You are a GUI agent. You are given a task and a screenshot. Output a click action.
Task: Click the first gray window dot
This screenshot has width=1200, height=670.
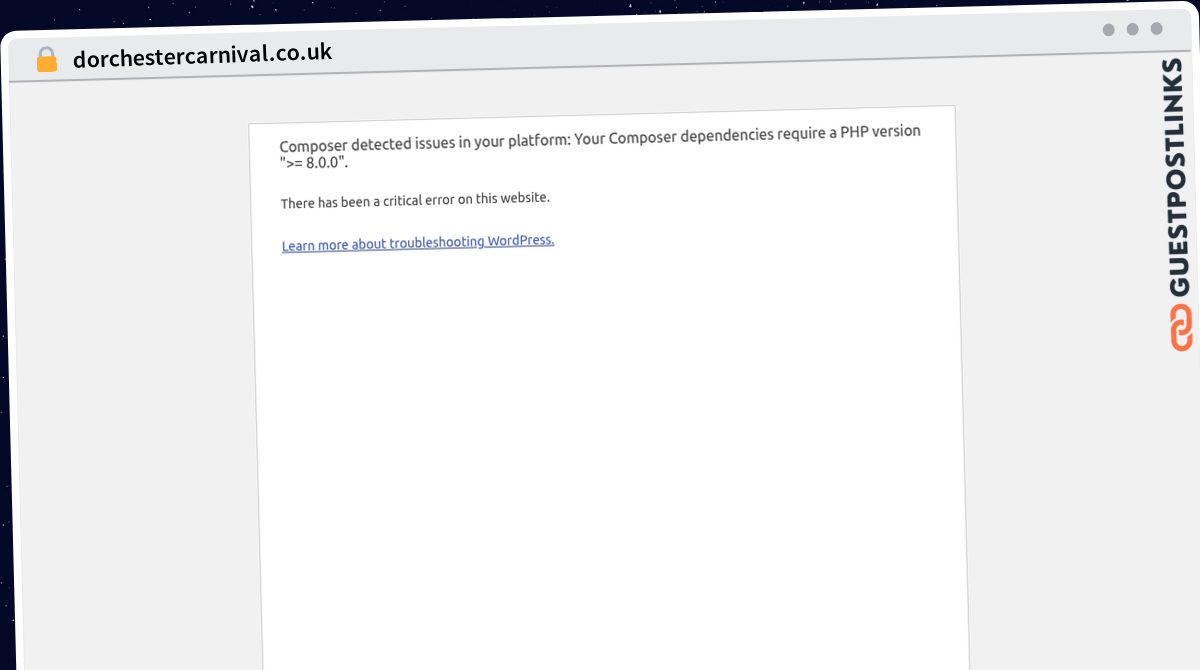pos(1109,30)
